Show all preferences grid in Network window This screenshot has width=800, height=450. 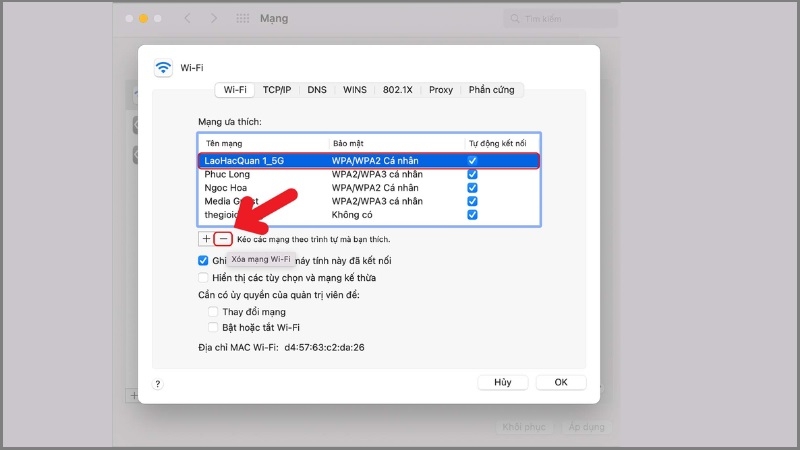coord(243,18)
